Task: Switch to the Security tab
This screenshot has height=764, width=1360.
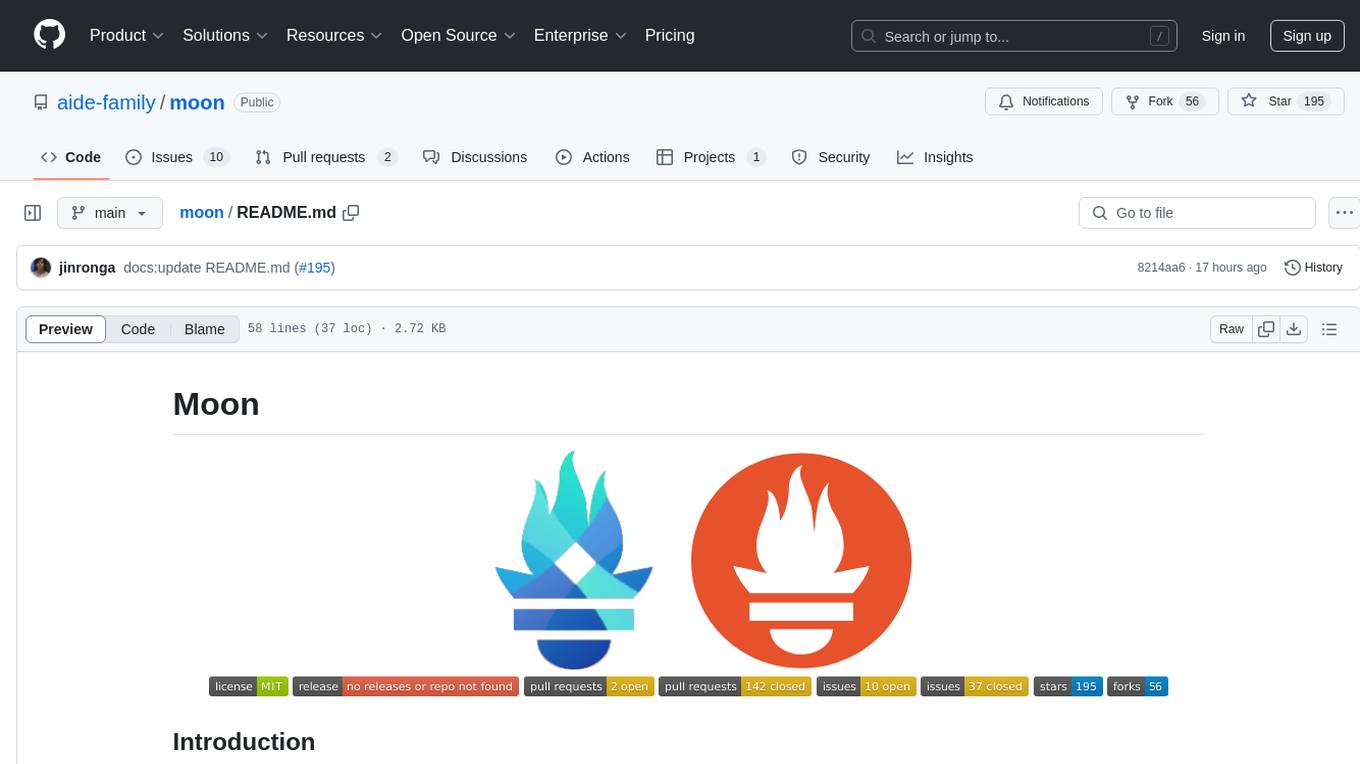Action: coord(830,157)
